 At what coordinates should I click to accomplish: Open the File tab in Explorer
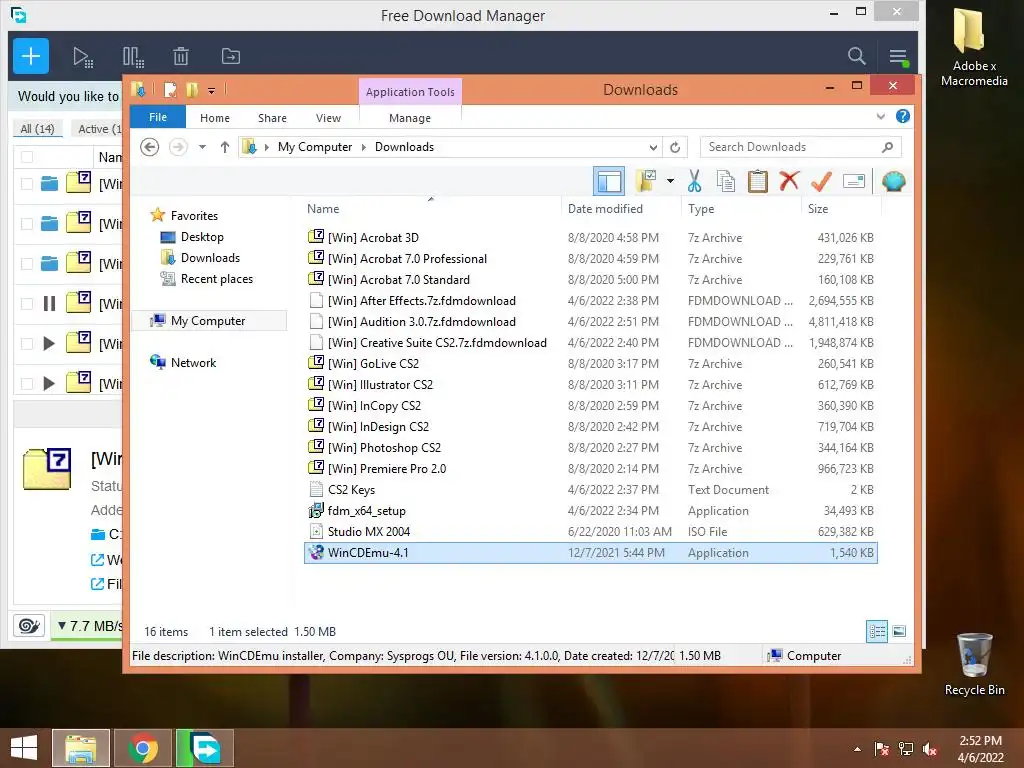tap(158, 117)
